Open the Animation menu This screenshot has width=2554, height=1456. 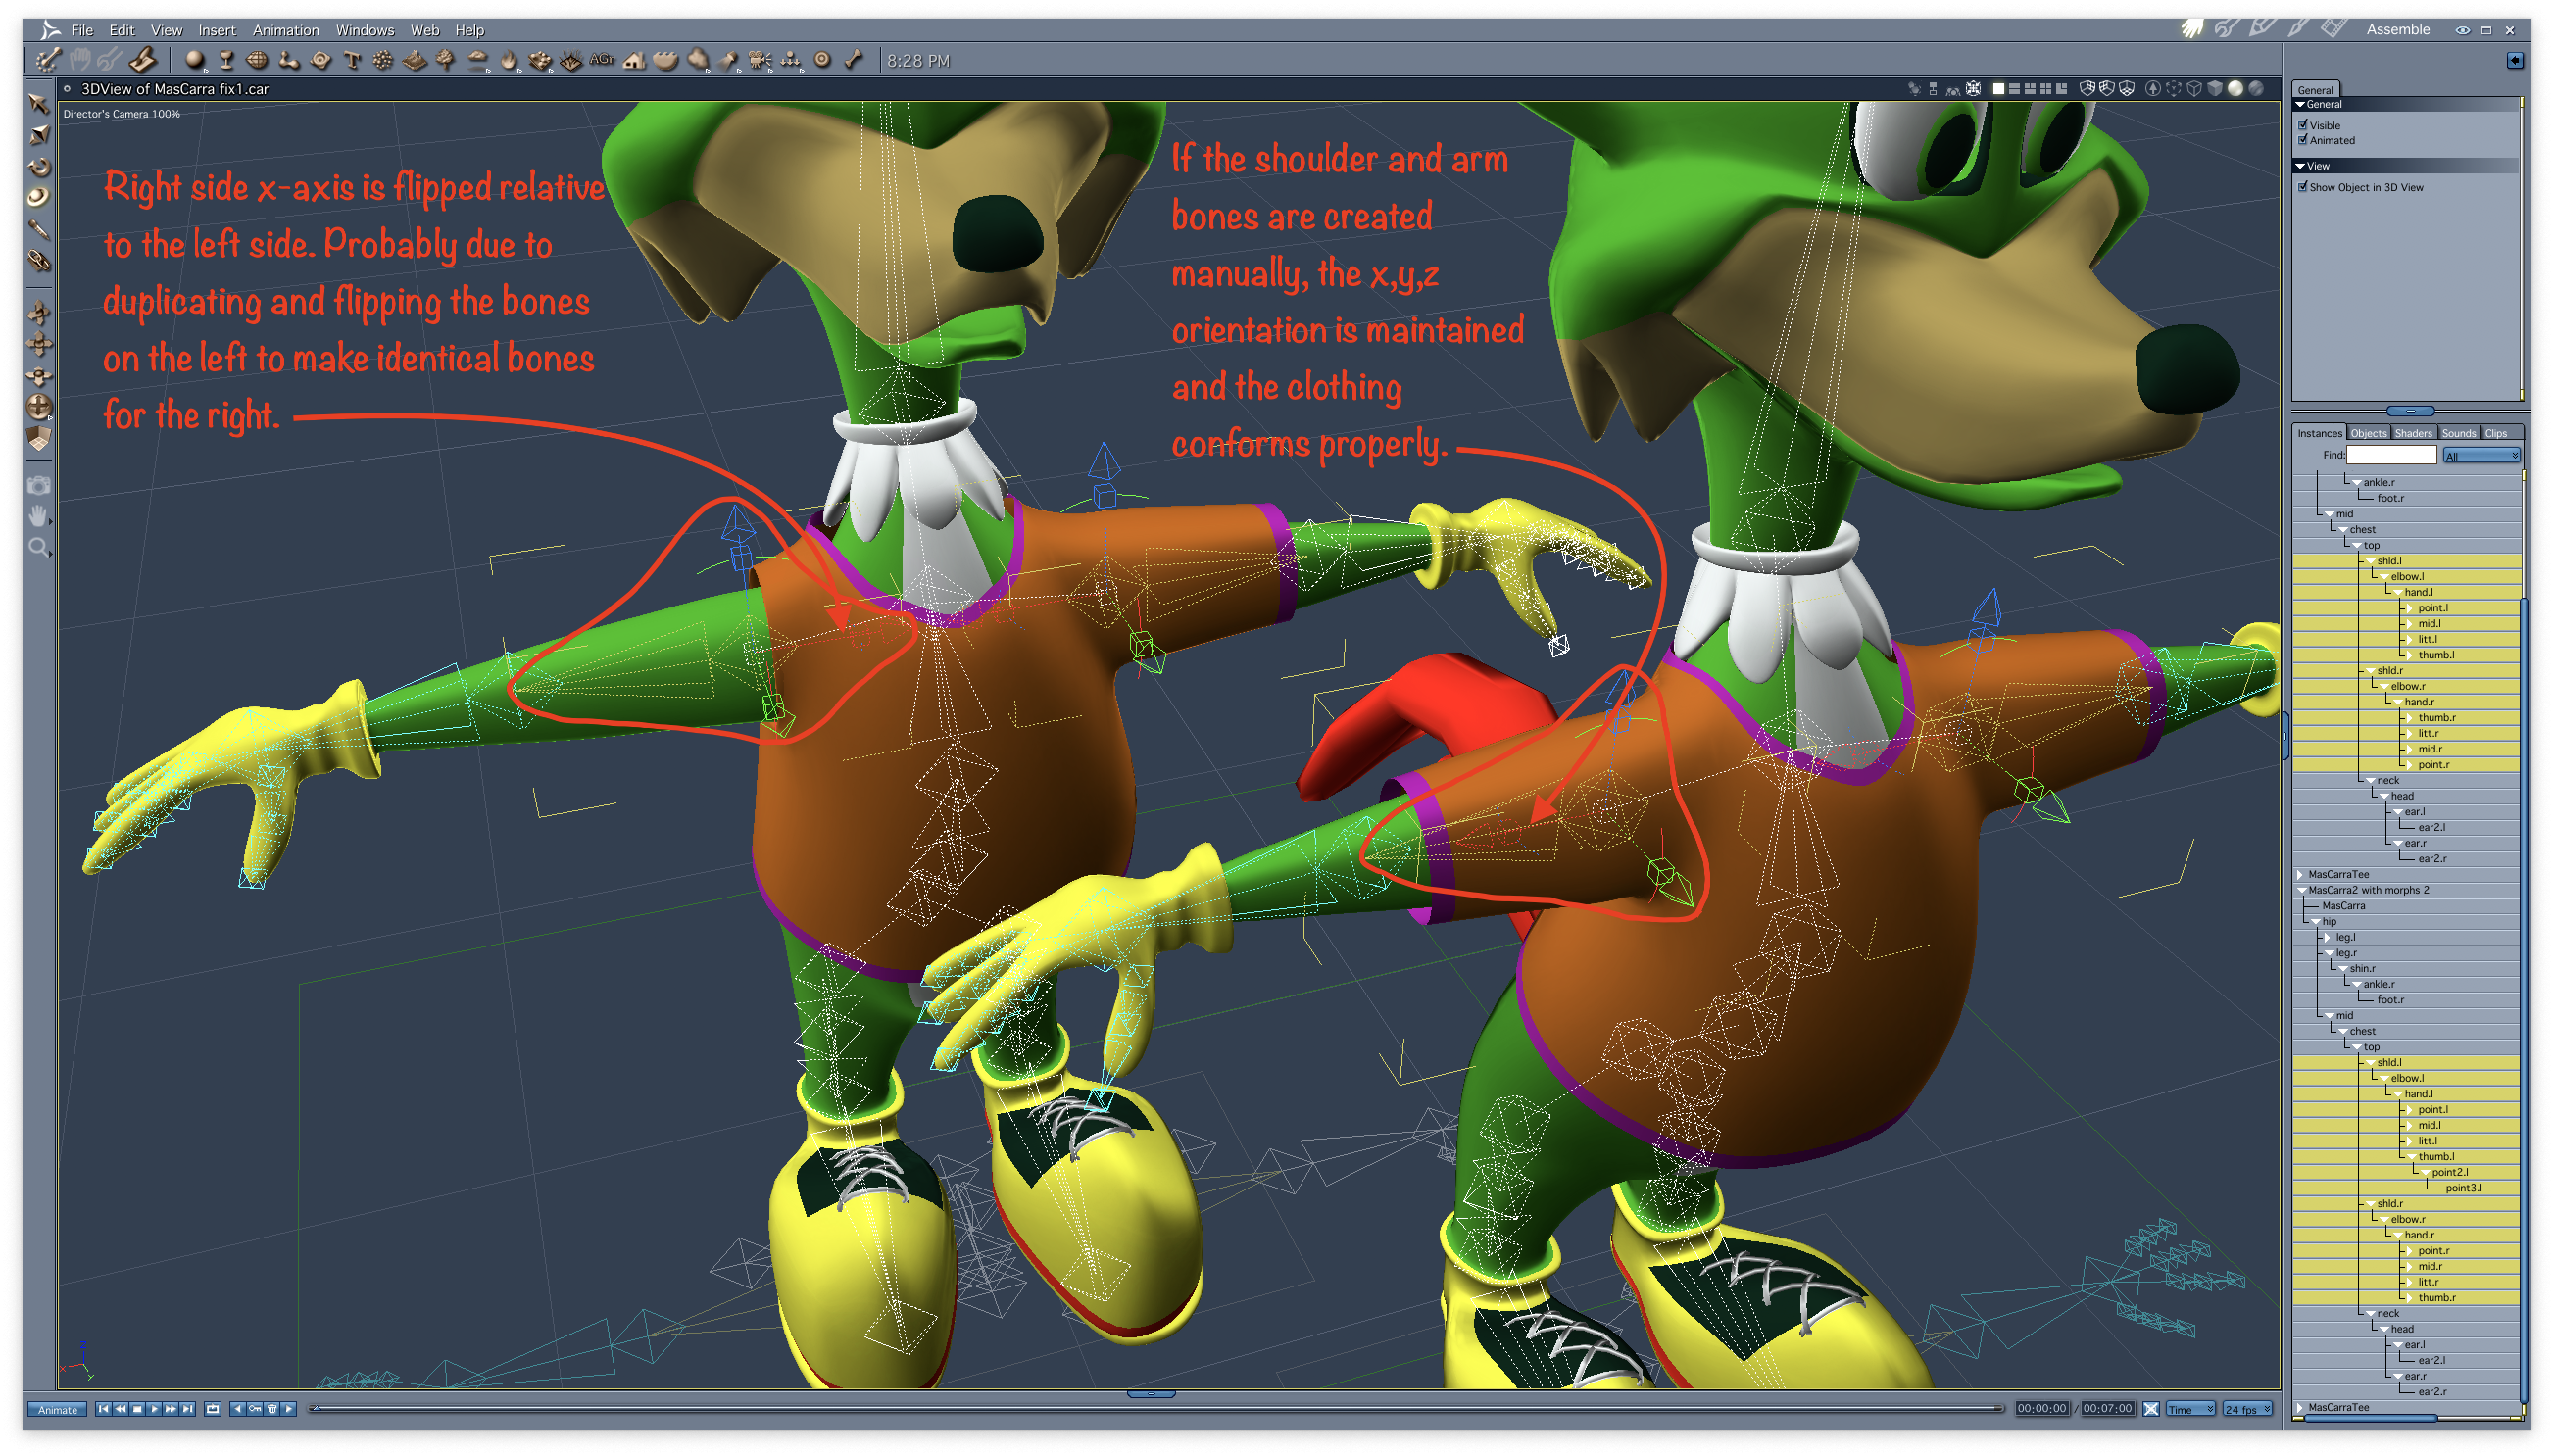pyautogui.click(x=285, y=30)
